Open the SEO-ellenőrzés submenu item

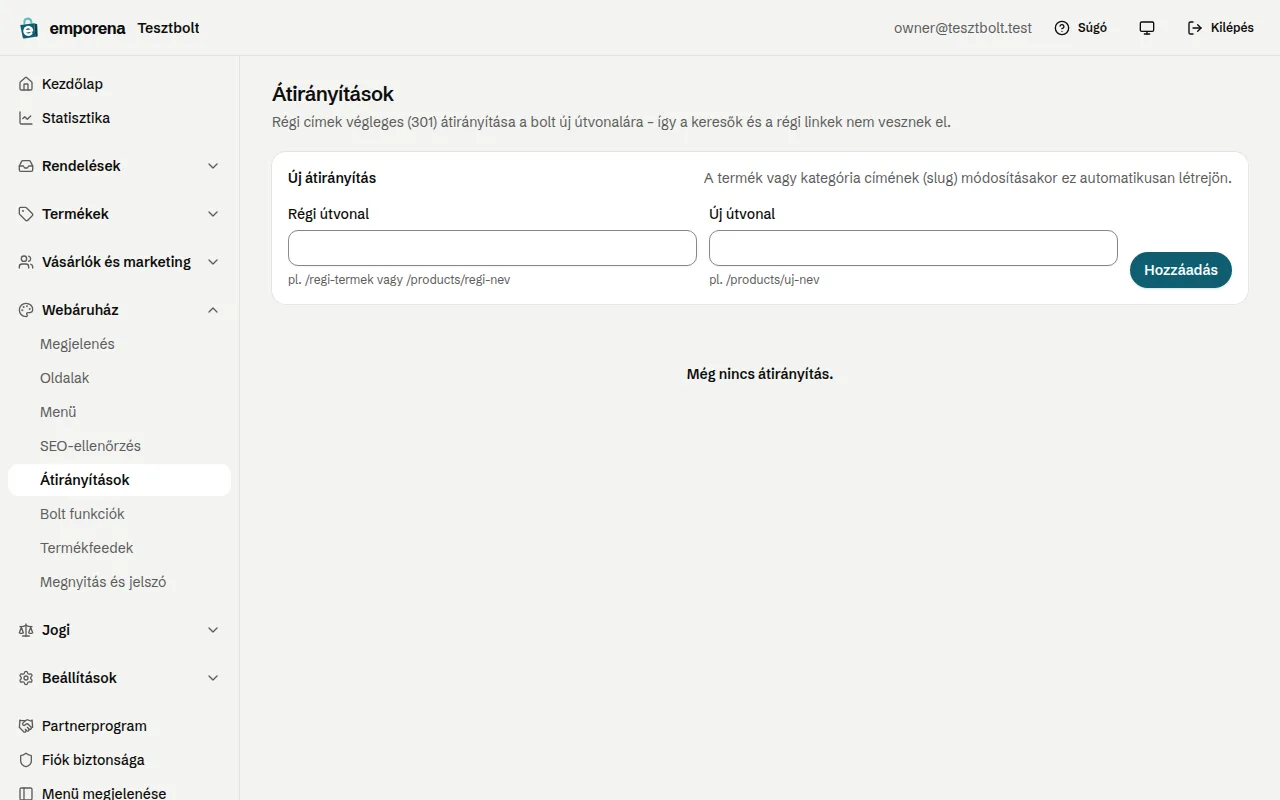(119, 446)
